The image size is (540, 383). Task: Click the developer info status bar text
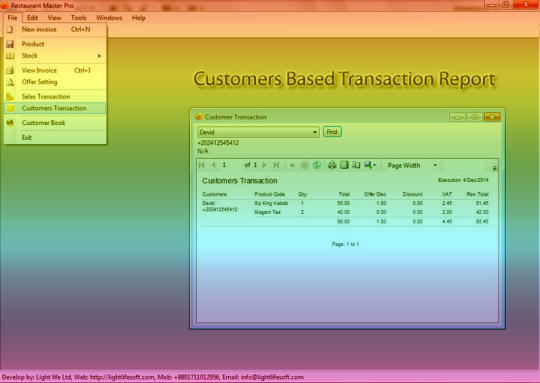[x=153, y=377]
